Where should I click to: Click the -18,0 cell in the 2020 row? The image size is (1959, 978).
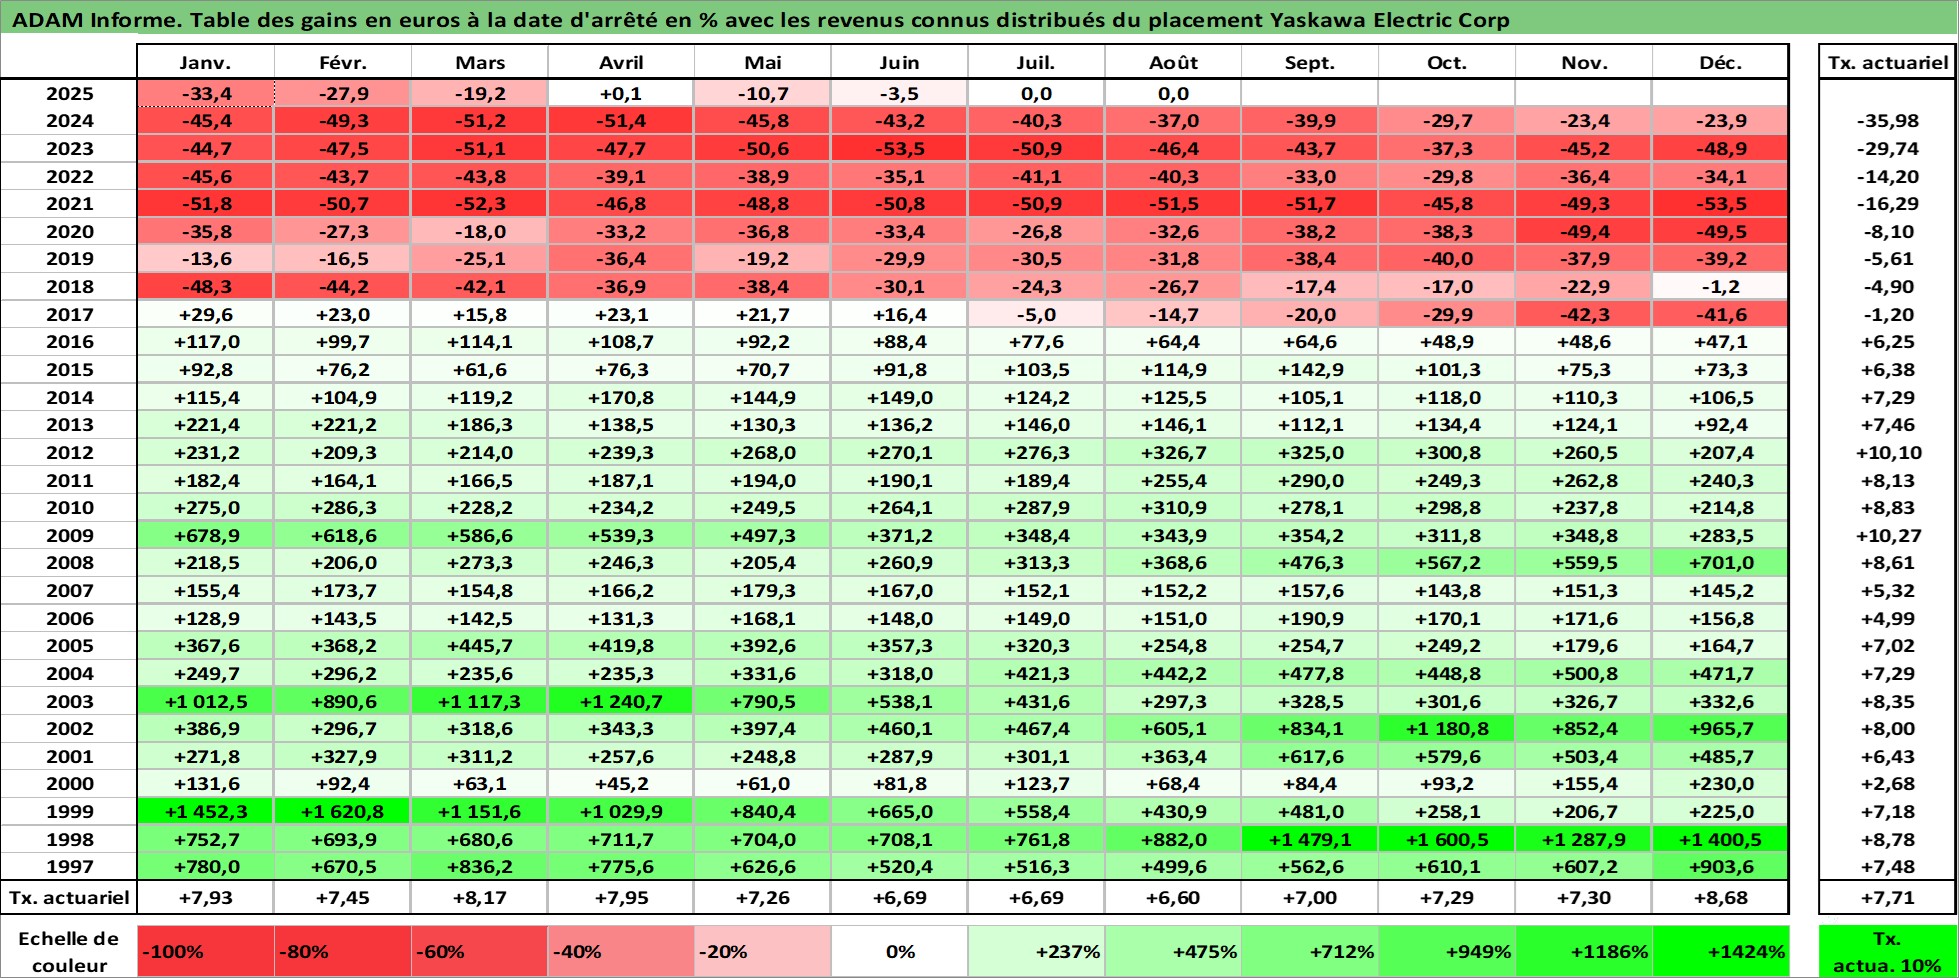[480, 231]
